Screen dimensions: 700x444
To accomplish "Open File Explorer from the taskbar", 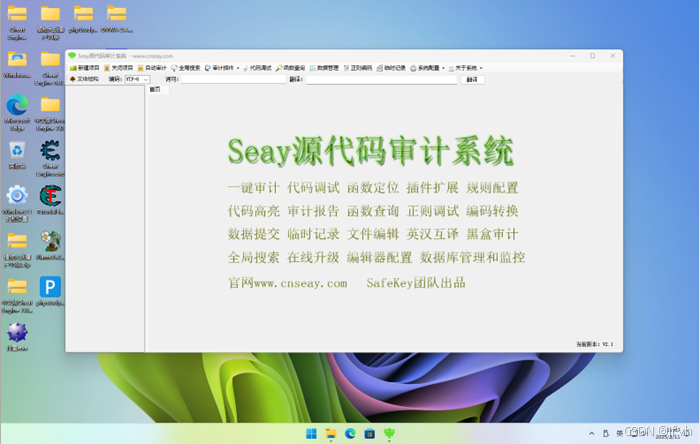I will pos(331,433).
